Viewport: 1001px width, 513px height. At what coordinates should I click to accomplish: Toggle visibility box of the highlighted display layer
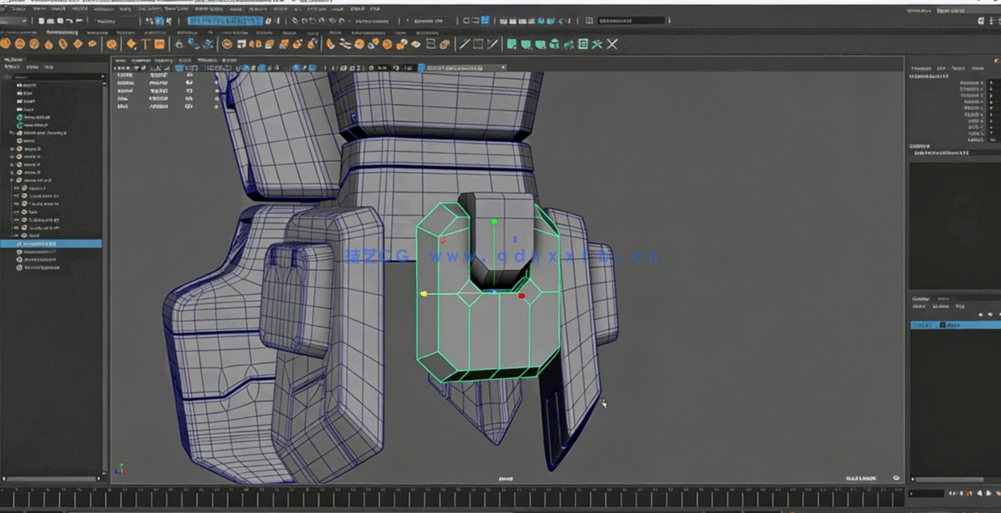click(x=917, y=325)
